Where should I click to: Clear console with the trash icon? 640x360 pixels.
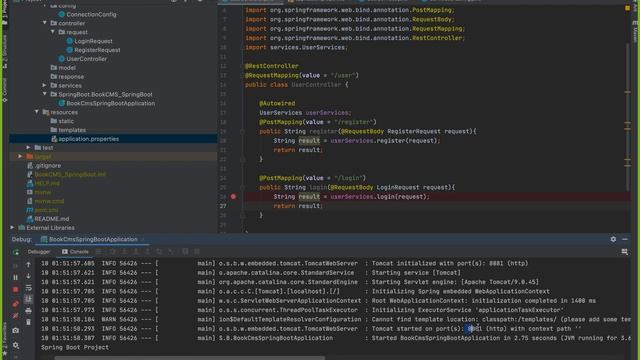click(28, 322)
